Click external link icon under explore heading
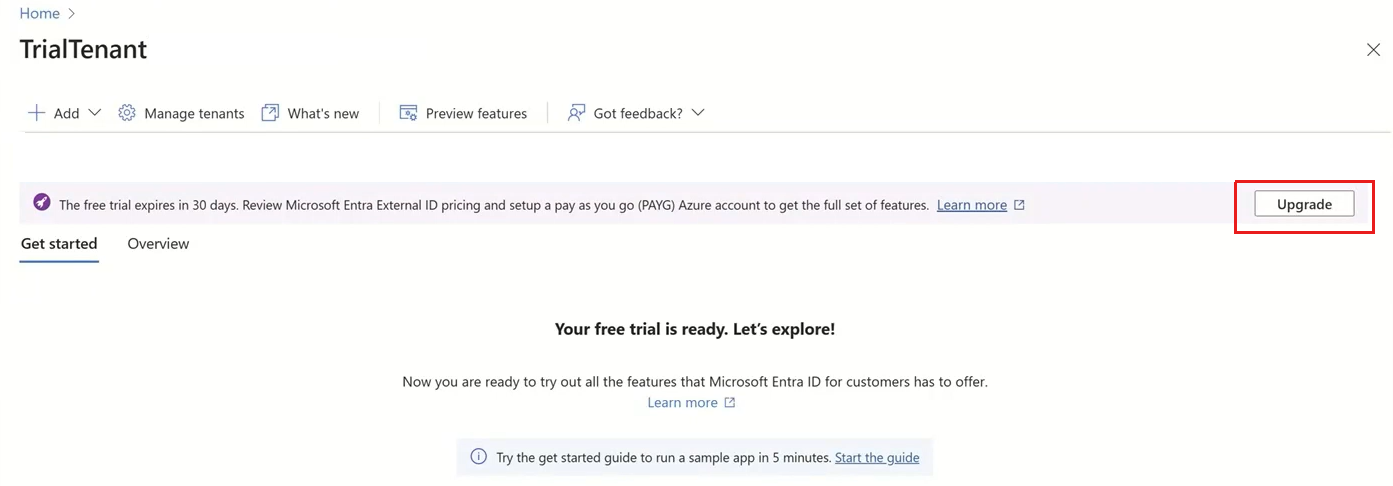Screen dimensions: 1393x486 [x=730, y=403]
